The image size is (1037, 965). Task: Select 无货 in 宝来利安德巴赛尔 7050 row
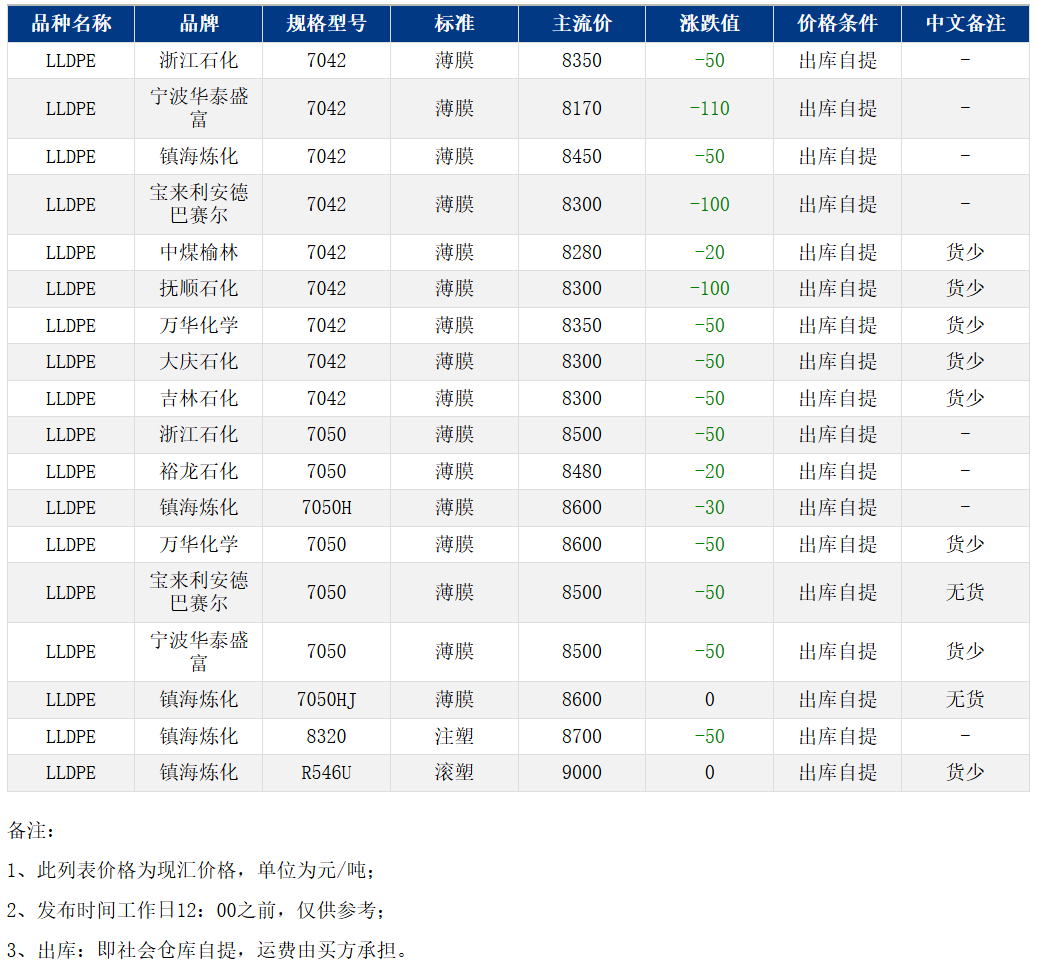click(x=966, y=593)
